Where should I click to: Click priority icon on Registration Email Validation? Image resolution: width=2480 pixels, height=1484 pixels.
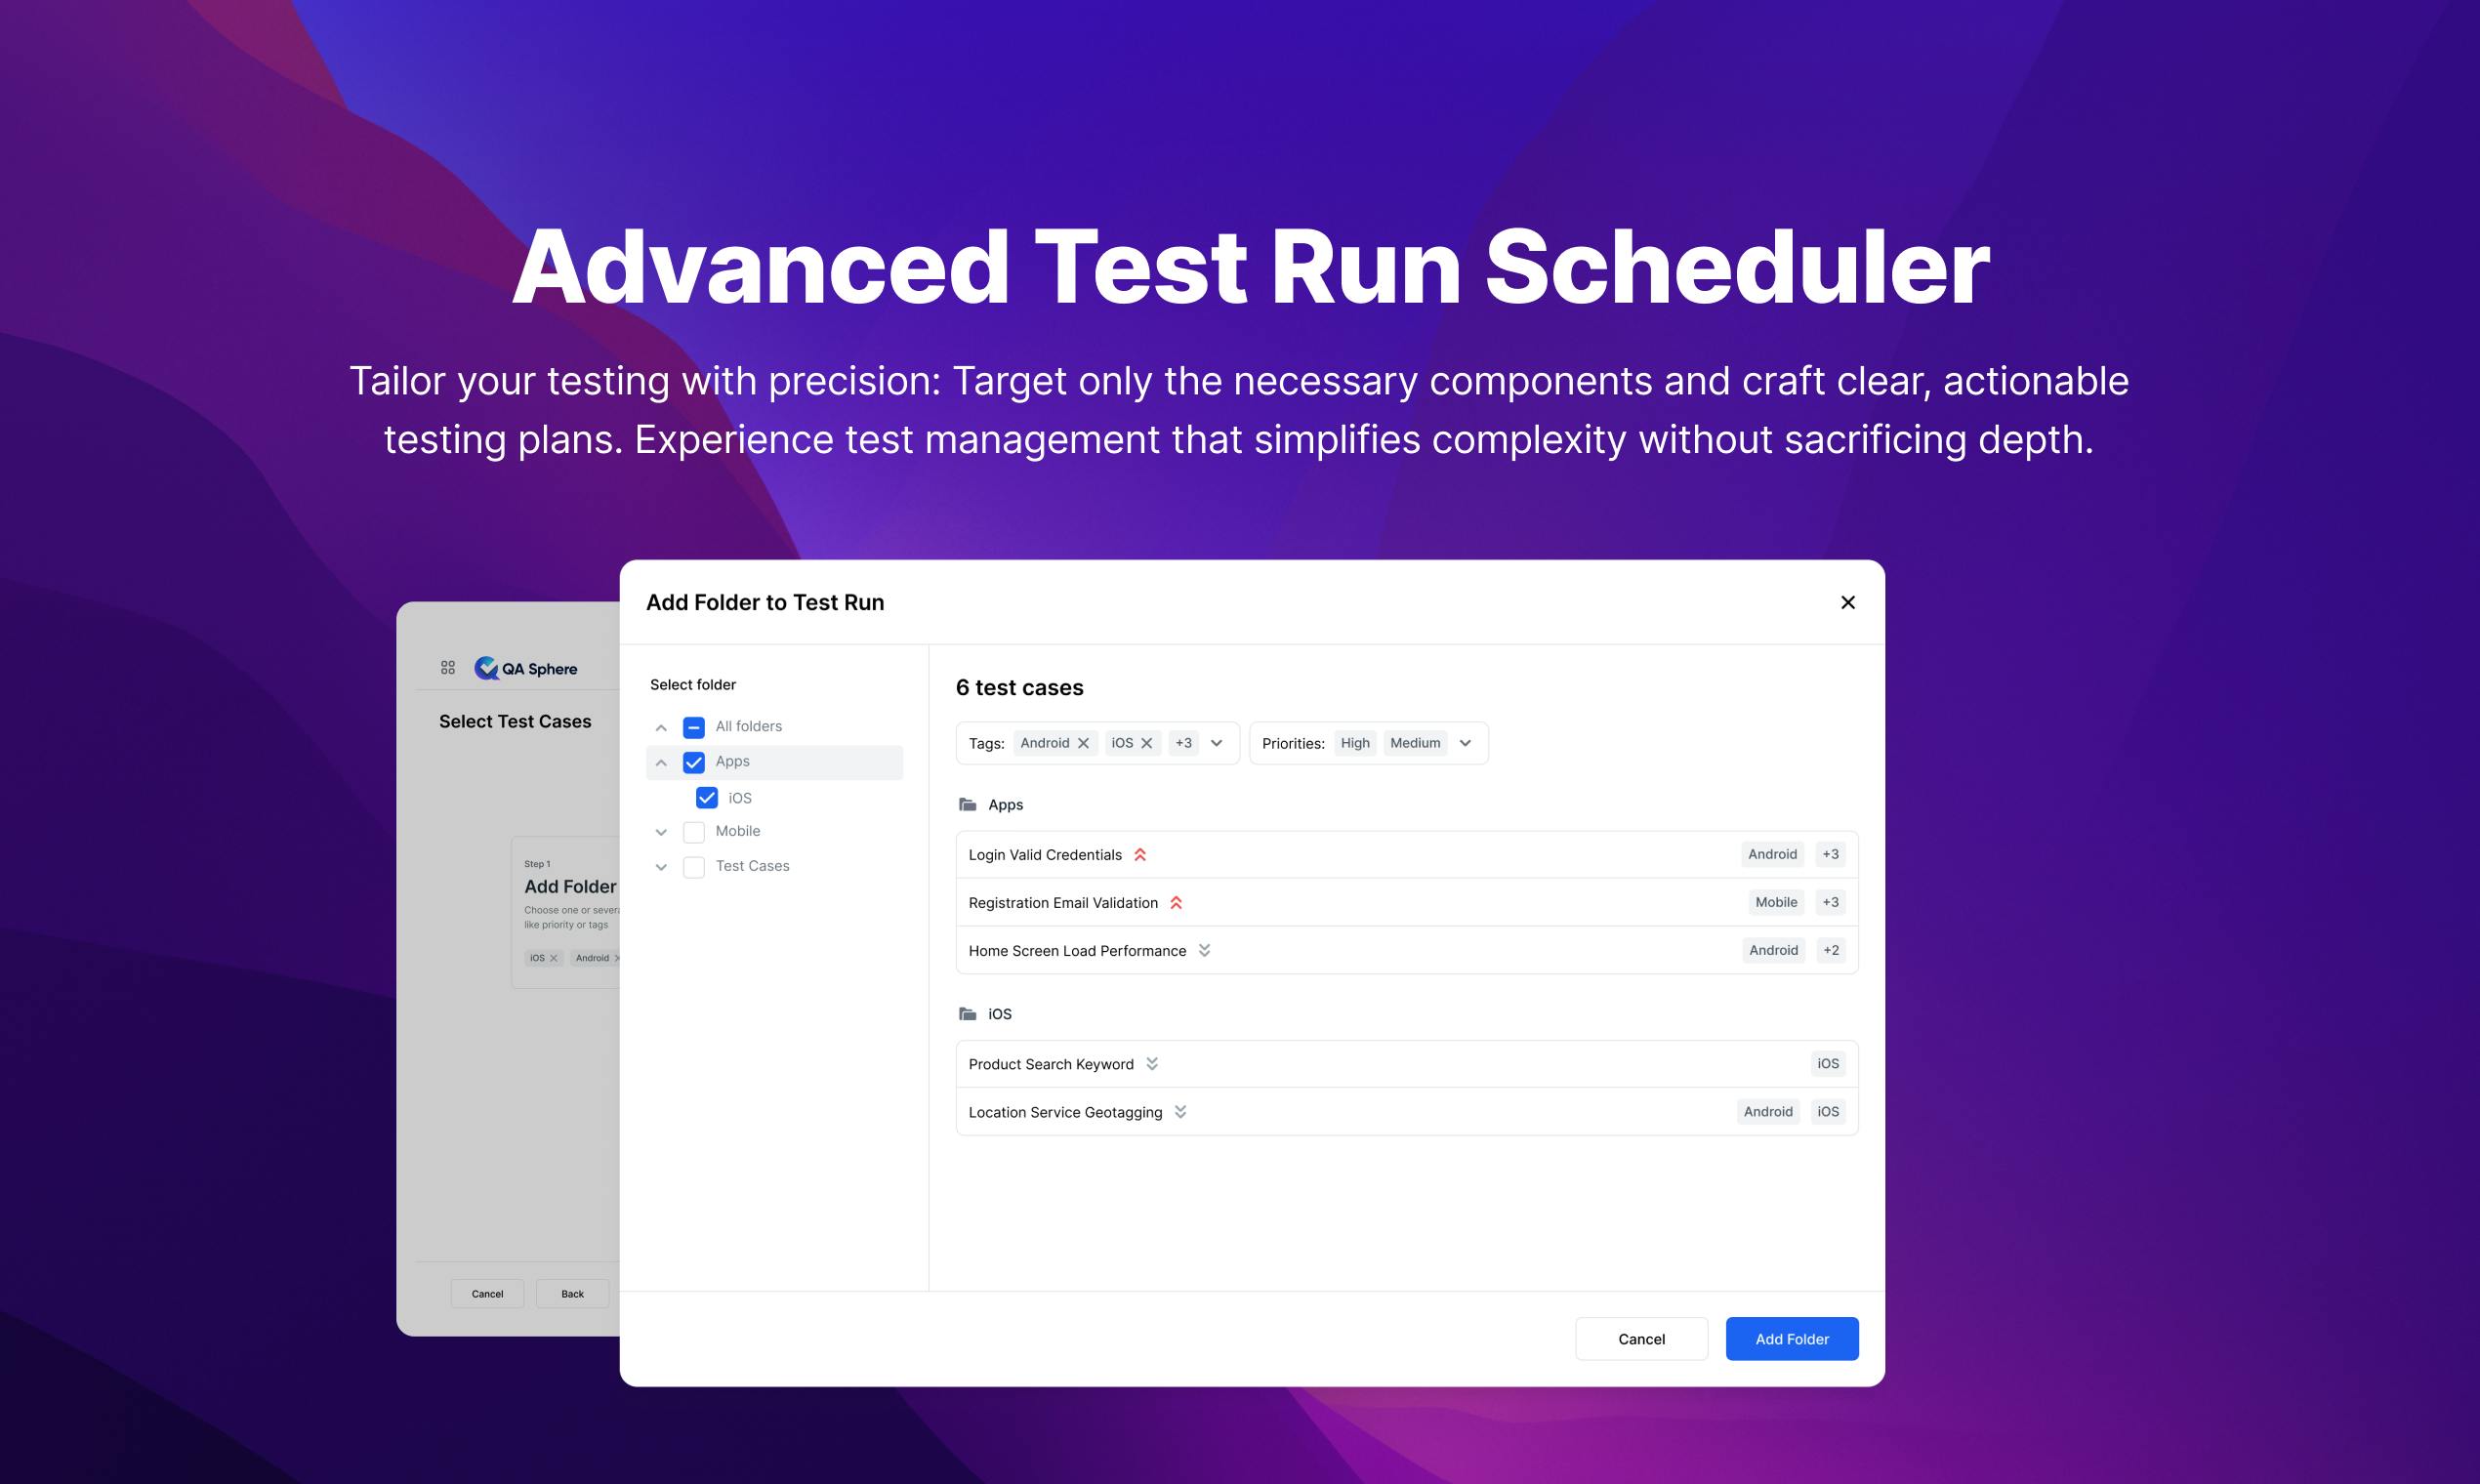pos(1176,902)
